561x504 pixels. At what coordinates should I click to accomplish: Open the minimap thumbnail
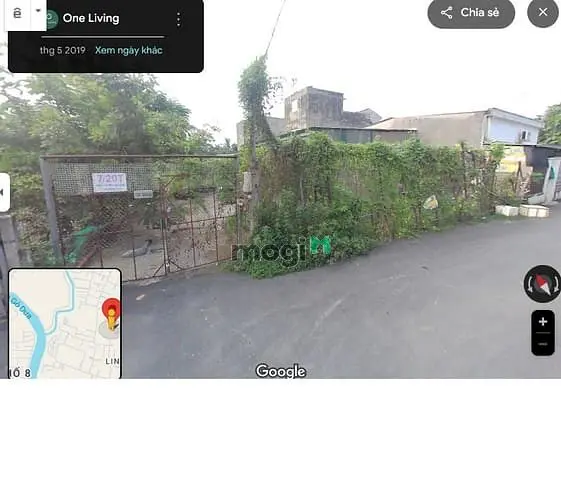pos(65,323)
